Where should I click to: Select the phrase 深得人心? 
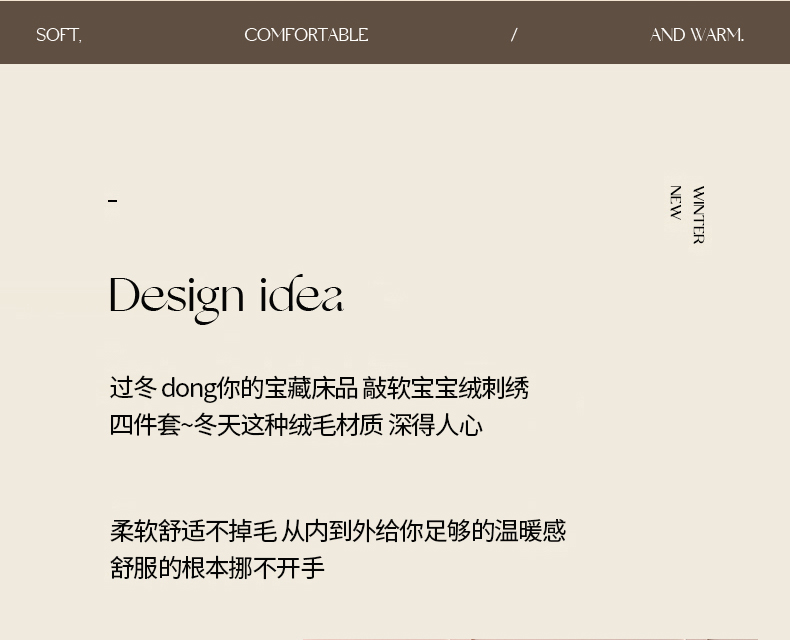click(x=435, y=426)
